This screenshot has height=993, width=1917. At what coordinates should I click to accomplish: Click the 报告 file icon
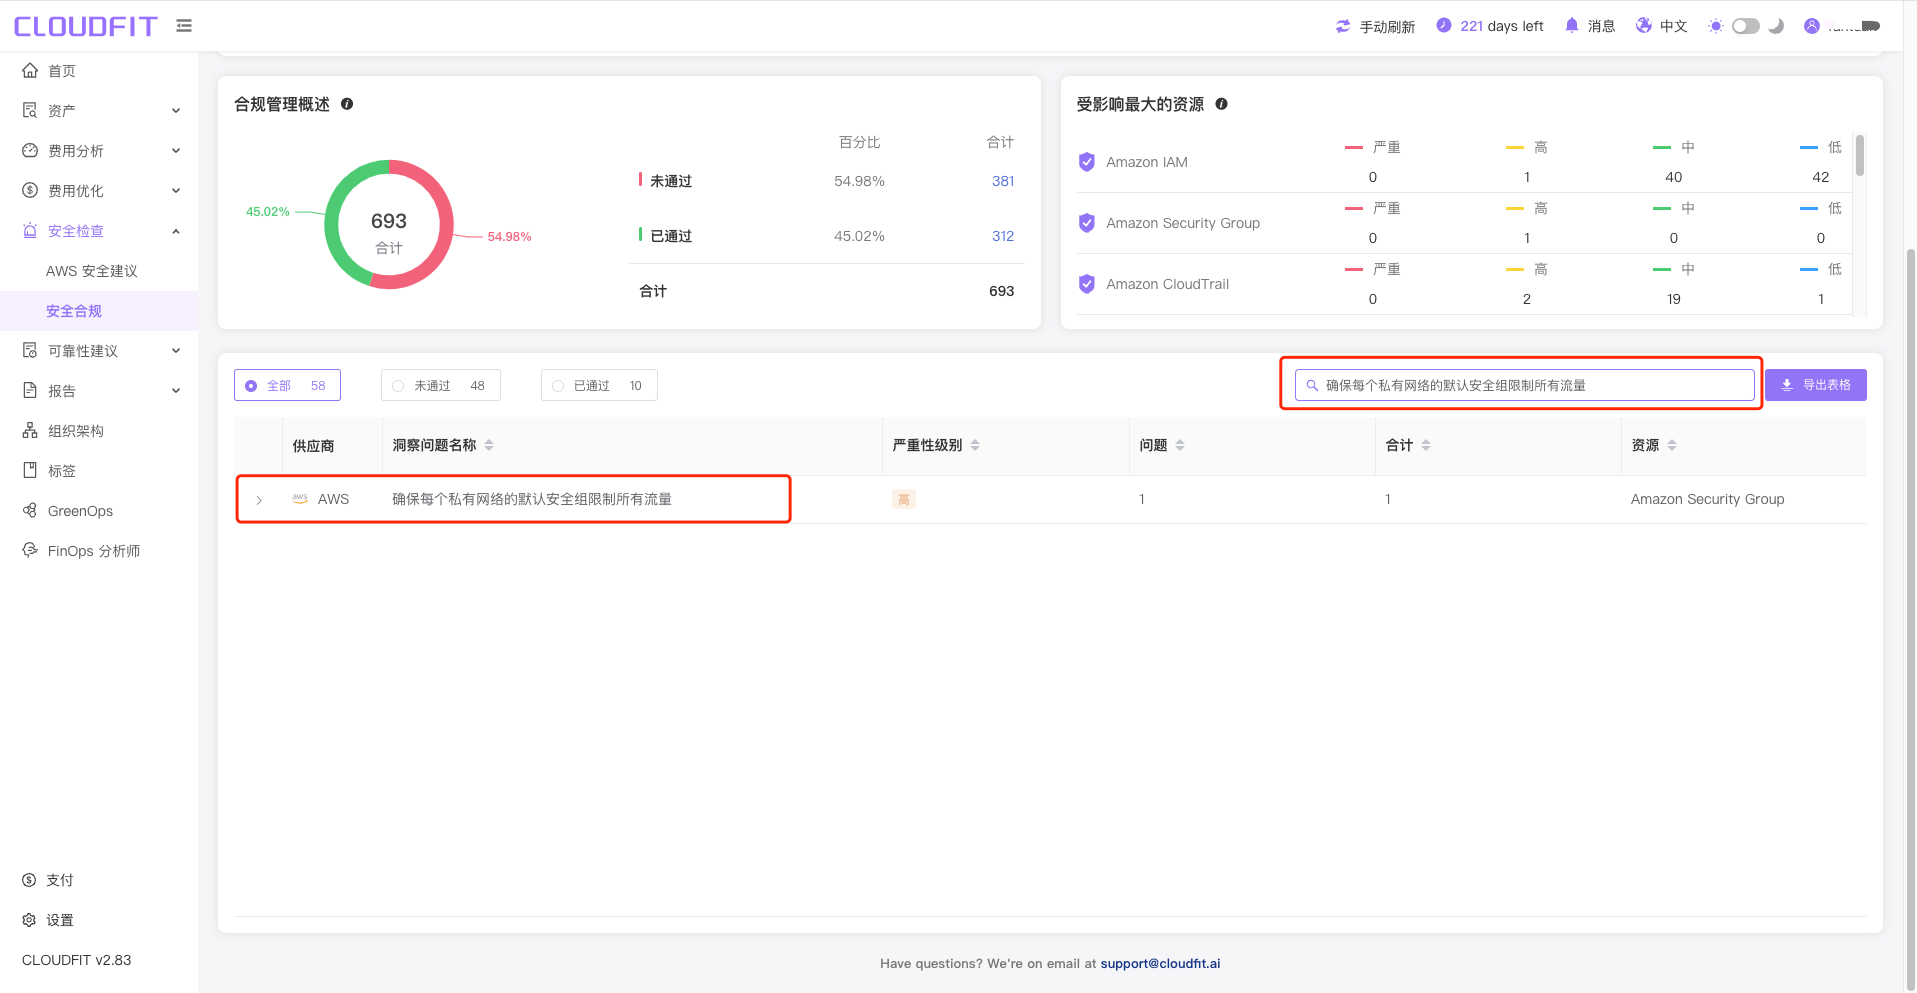tap(30, 390)
